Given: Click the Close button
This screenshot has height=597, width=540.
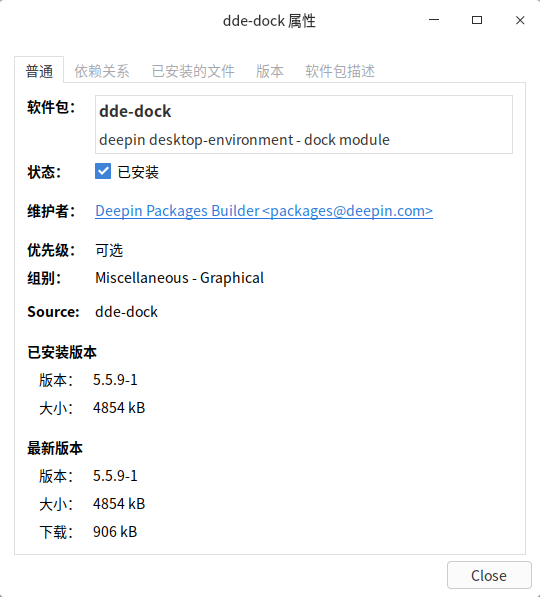Looking at the screenshot, I should coord(489,575).
